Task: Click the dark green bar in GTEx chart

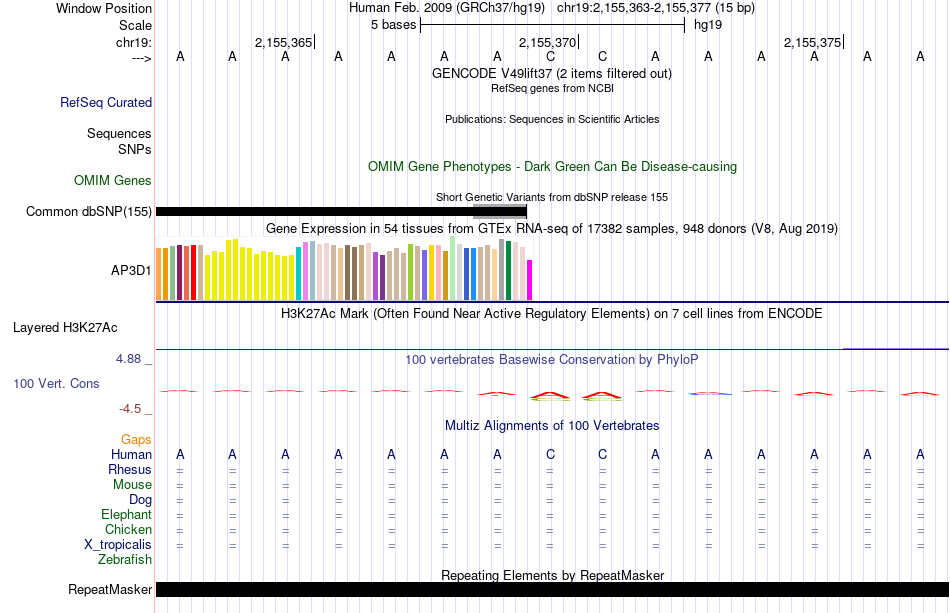Action: coord(508,270)
